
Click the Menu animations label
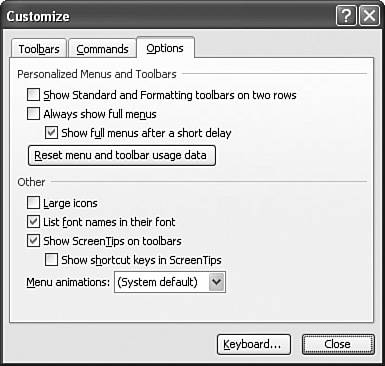pos(68,282)
